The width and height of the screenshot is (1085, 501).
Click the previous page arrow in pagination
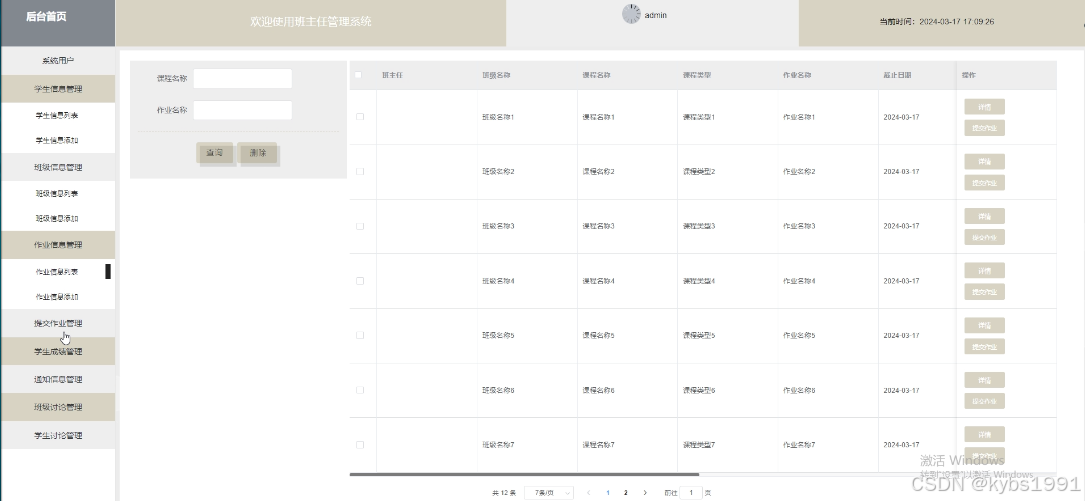click(x=588, y=493)
